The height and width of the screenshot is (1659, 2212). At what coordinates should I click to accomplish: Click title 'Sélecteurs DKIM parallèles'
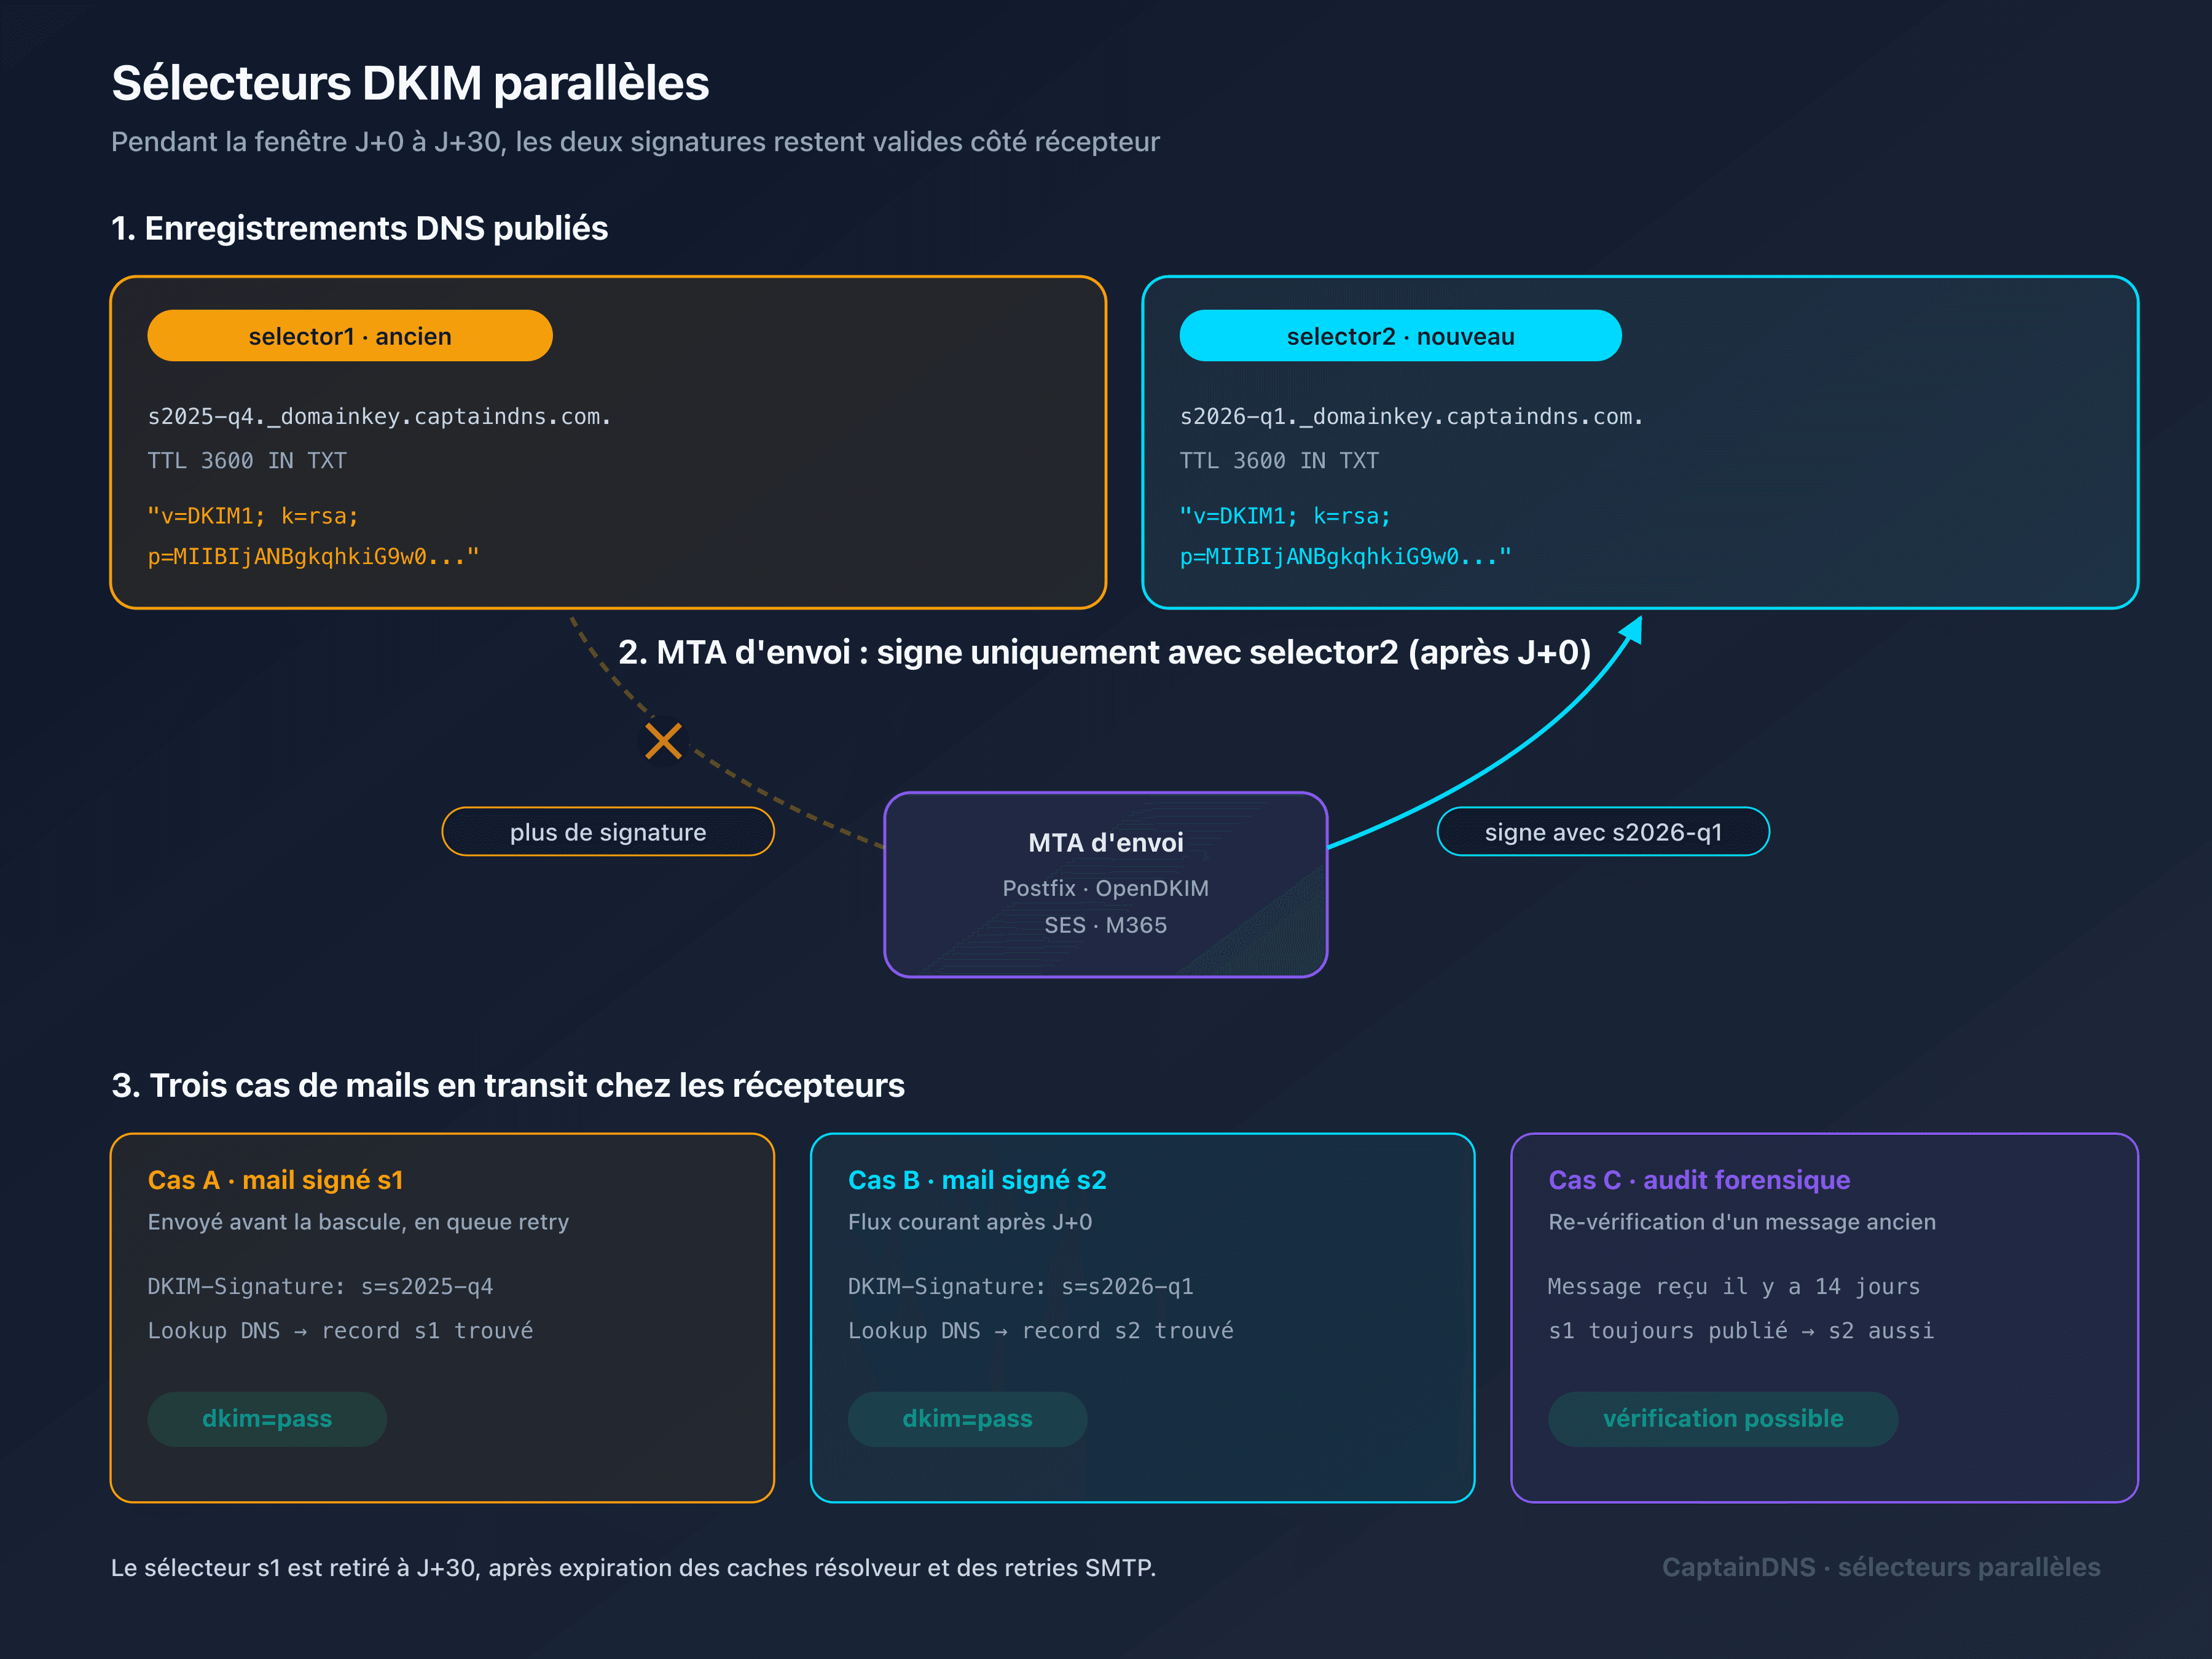click(x=410, y=83)
